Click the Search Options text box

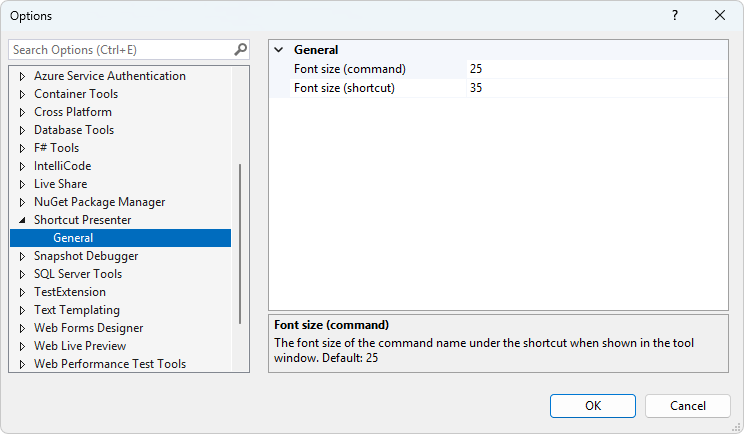click(120, 49)
